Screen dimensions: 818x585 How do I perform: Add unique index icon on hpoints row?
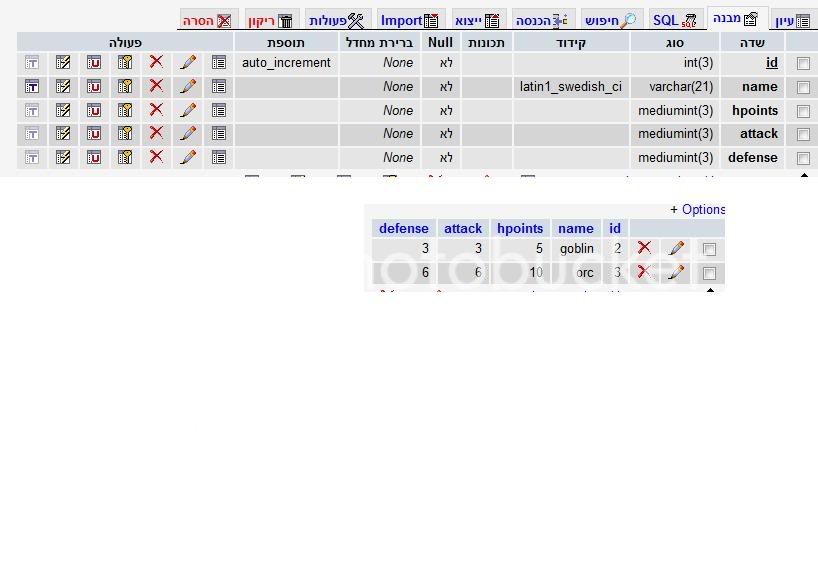click(94, 110)
